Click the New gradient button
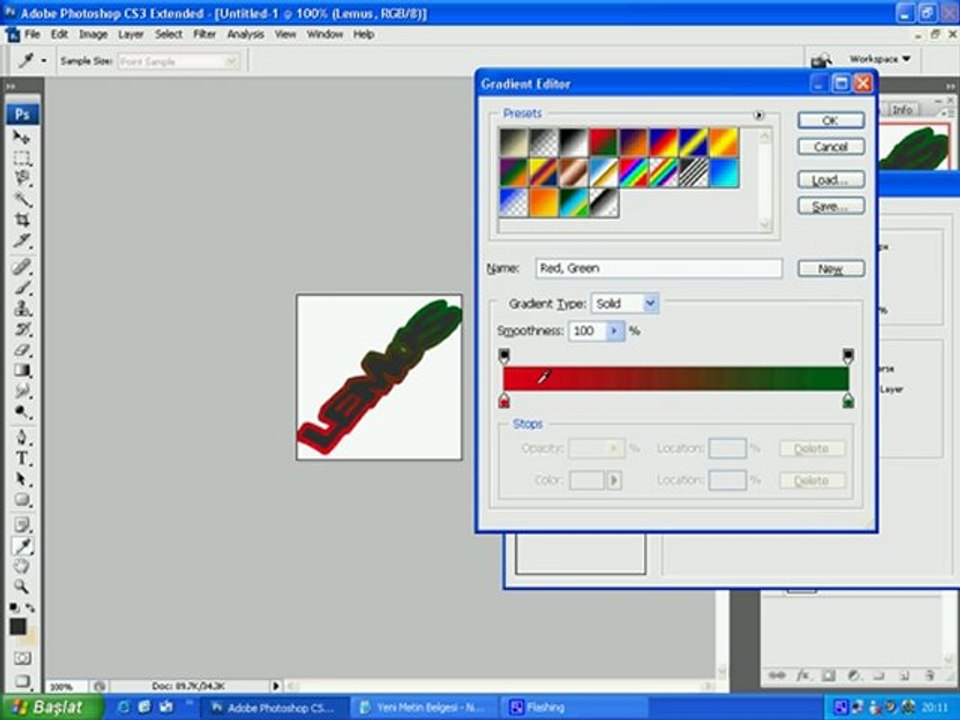The width and height of the screenshot is (960, 720). (x=831, y=269)
